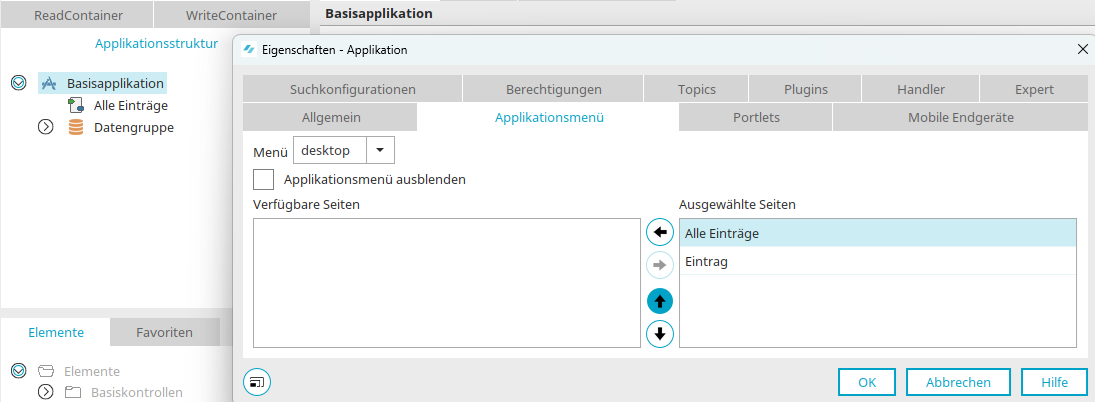The height and width of the screenshot is (402, 1095).
Task: Click the Datengruppe database icon
Action: tap(75, 127)
